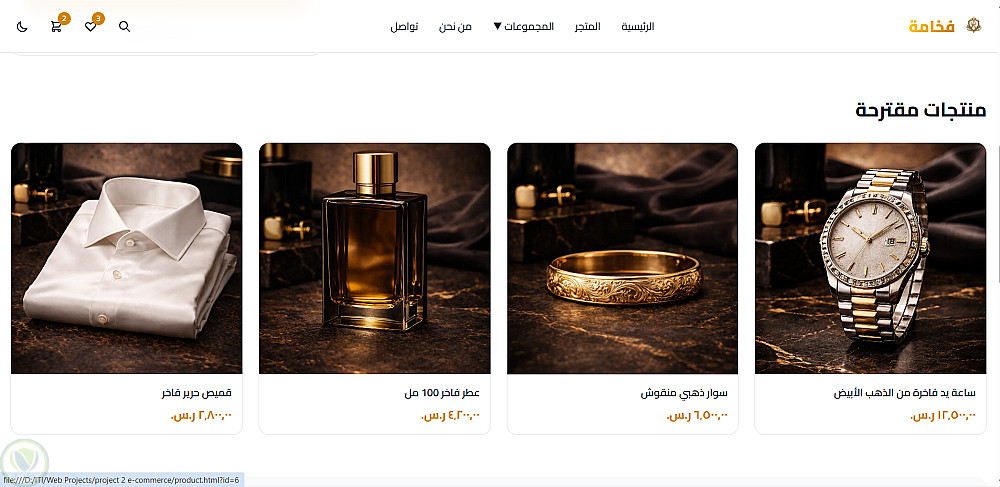The image size is (1000, 487).
Task: Click the فخامة brand emblem icon
Action: pyautogui.click(x=973, y=25)
